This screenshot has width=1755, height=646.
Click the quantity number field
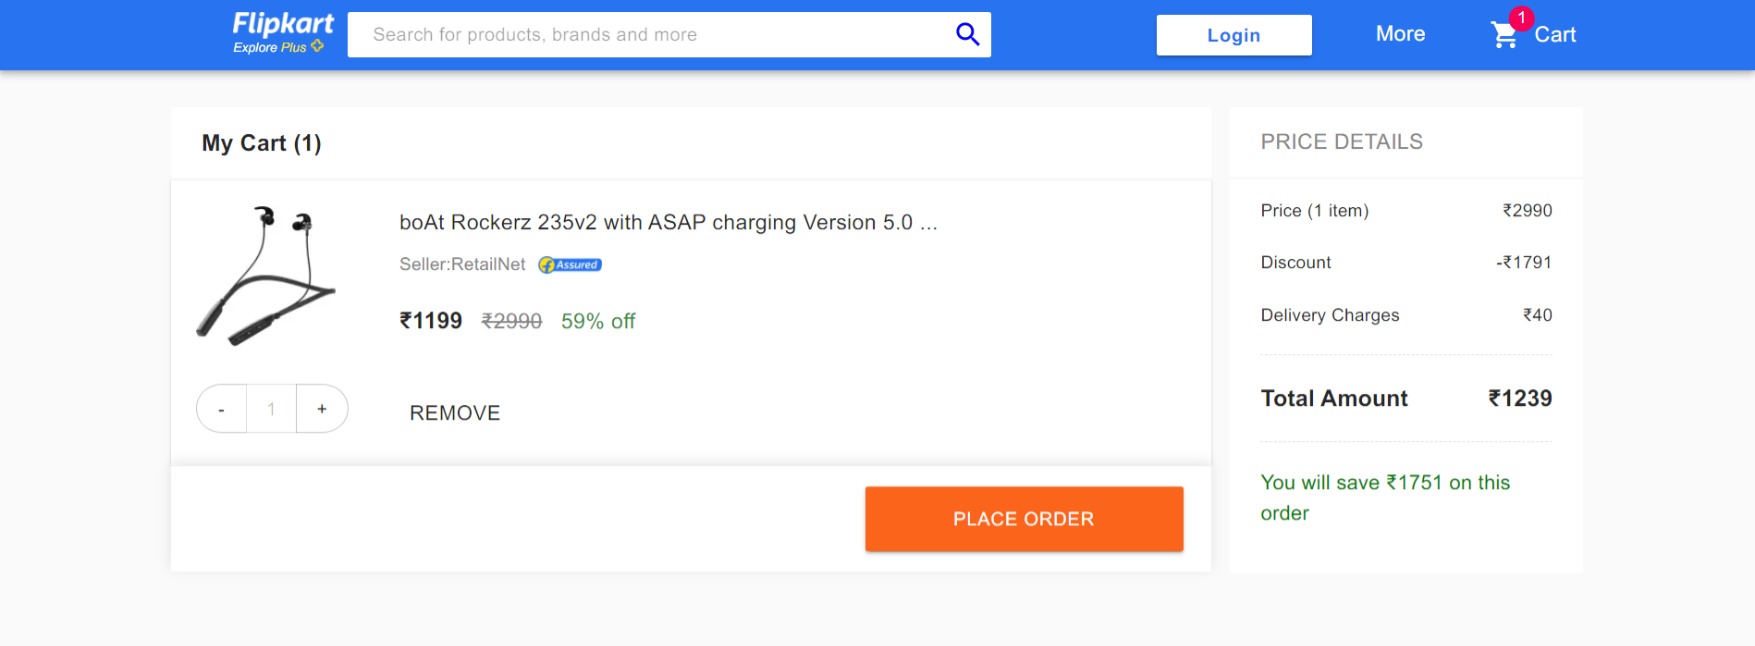(270, 408)
